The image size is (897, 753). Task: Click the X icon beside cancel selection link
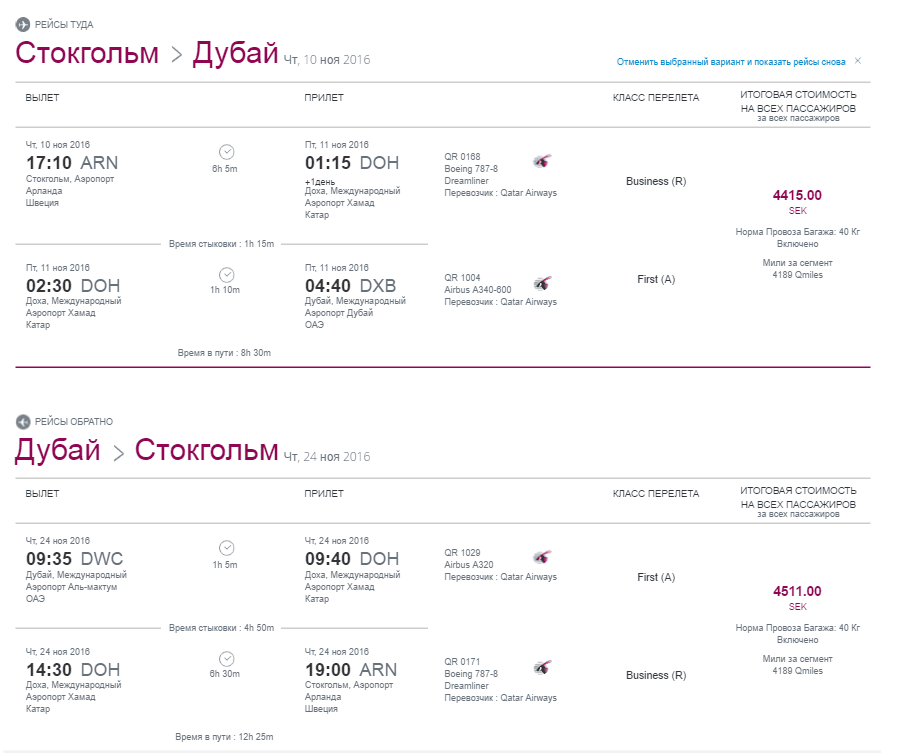858,61
